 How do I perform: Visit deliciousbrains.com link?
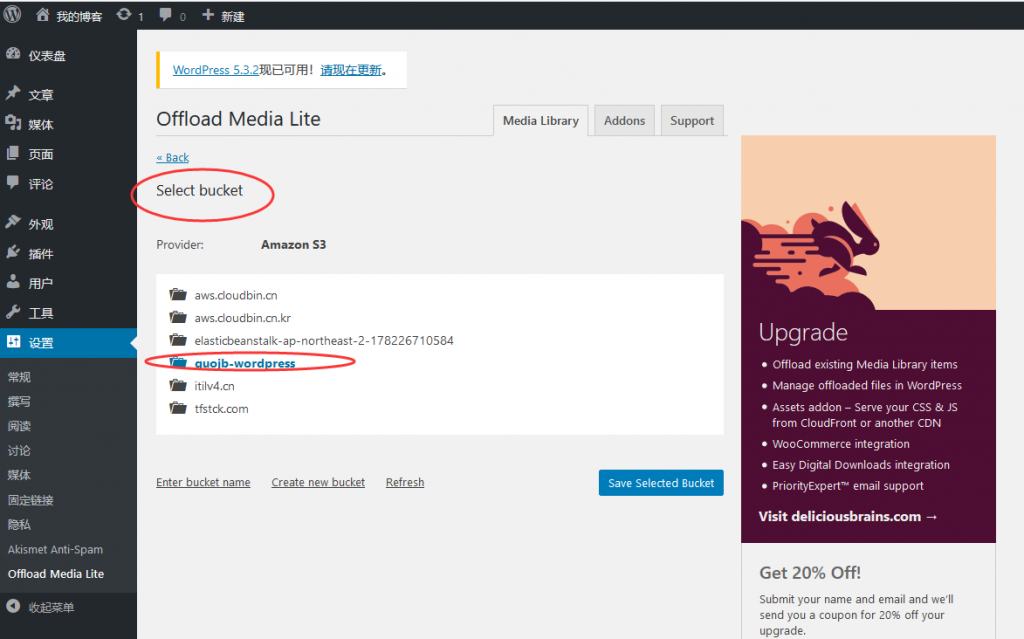tap(848, 516)
